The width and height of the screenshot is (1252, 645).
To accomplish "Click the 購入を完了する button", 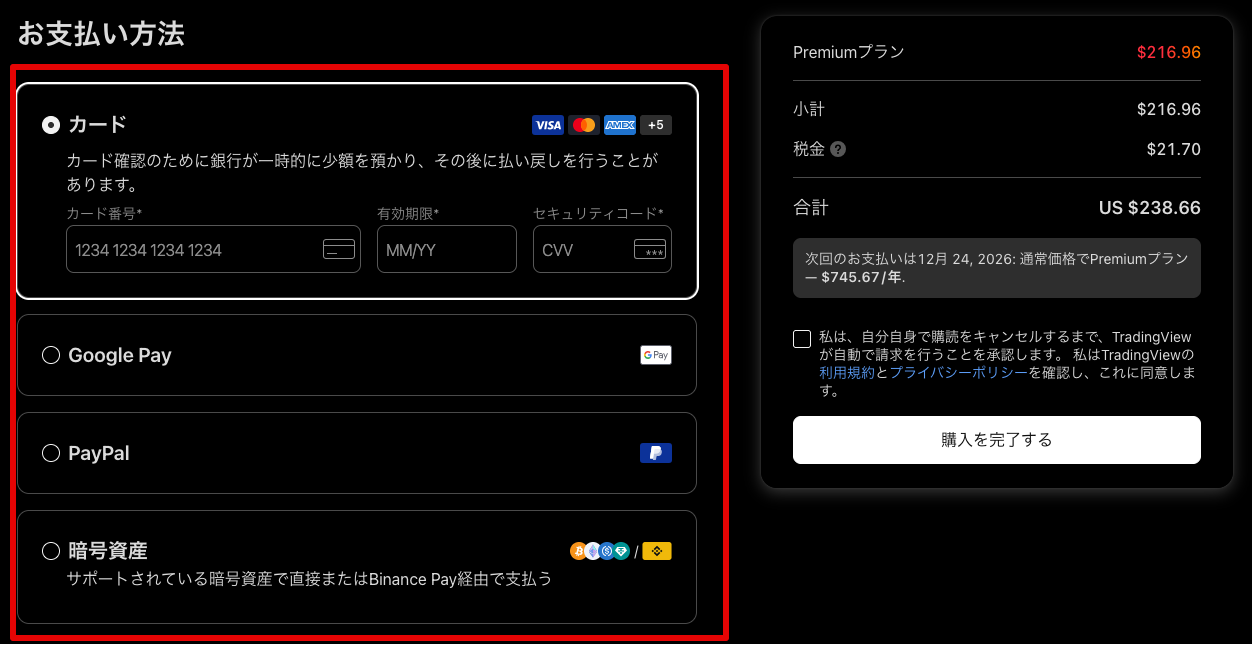I will pos(997,440).
